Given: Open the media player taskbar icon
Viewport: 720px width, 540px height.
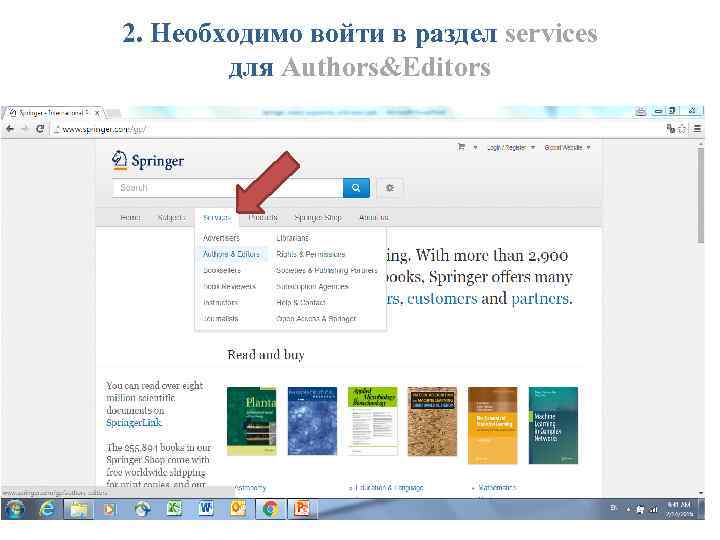Looking at the screenshot, I should click(x=109, y=509).
